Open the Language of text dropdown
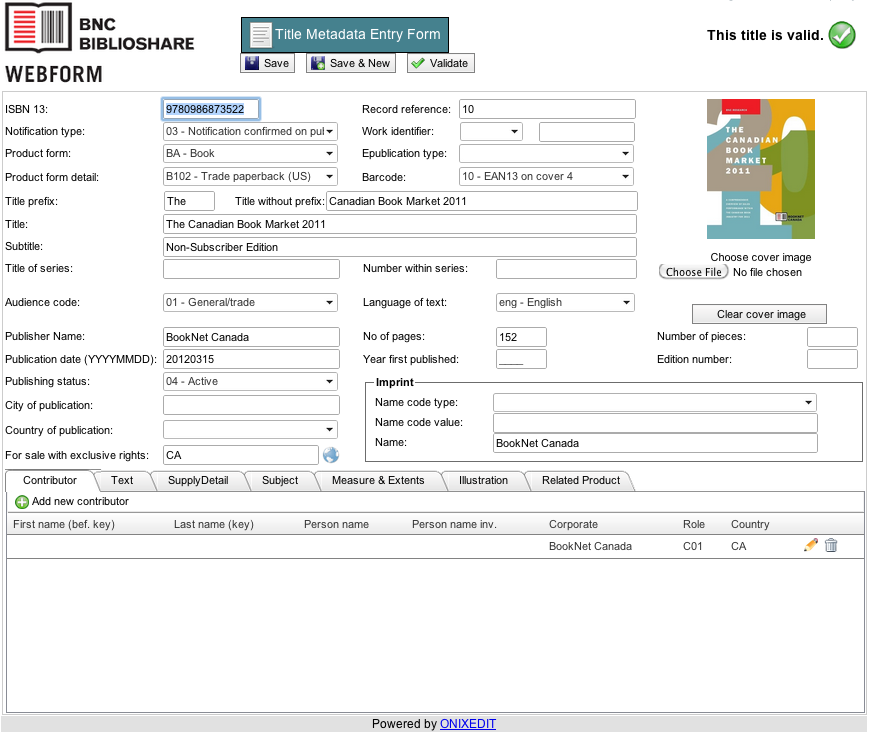This screenshot has height=738, width=871. coord(565,303)
